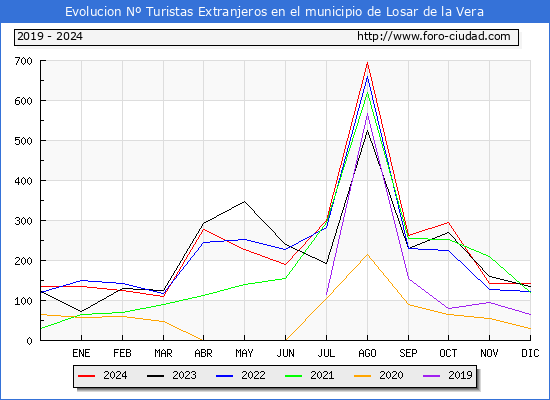Click the MAY month axis label
Image resolution: width=550 pixels, height=400 pixels.
pos(244,353)
